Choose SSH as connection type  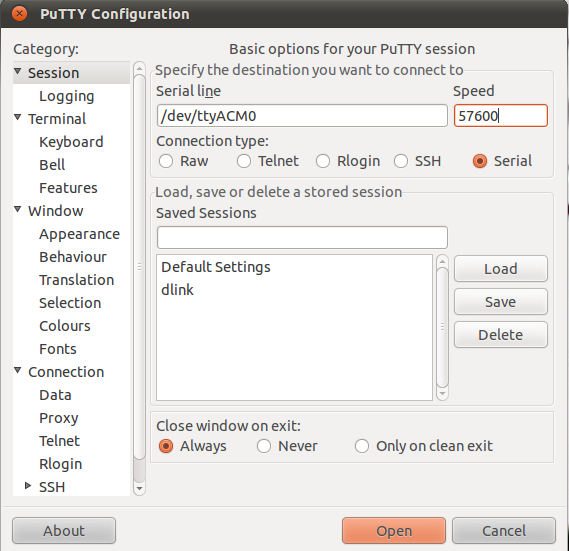click(x=401, y=161)
